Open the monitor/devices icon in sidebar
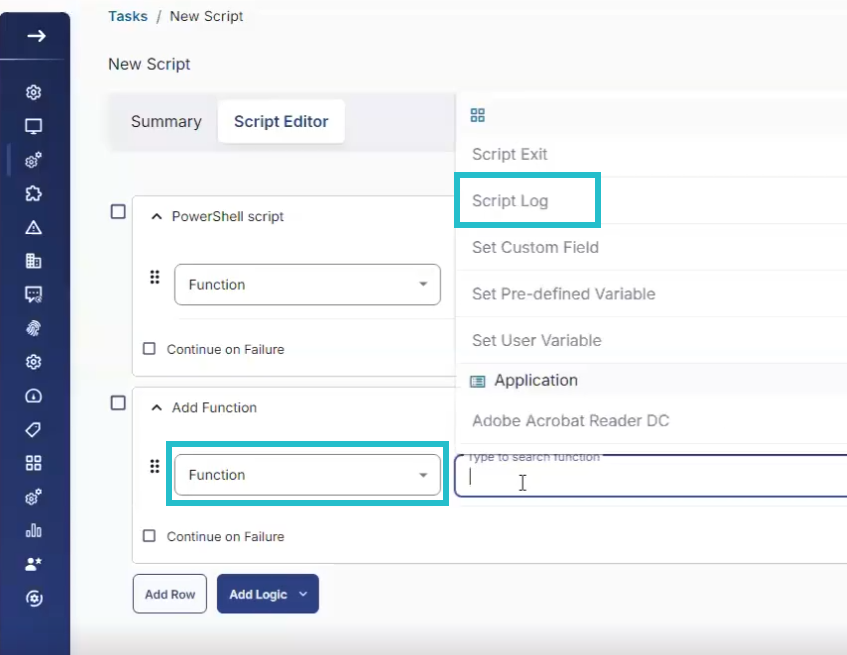Viewport: 847px width, 655px height. click(x=34, y=127)
